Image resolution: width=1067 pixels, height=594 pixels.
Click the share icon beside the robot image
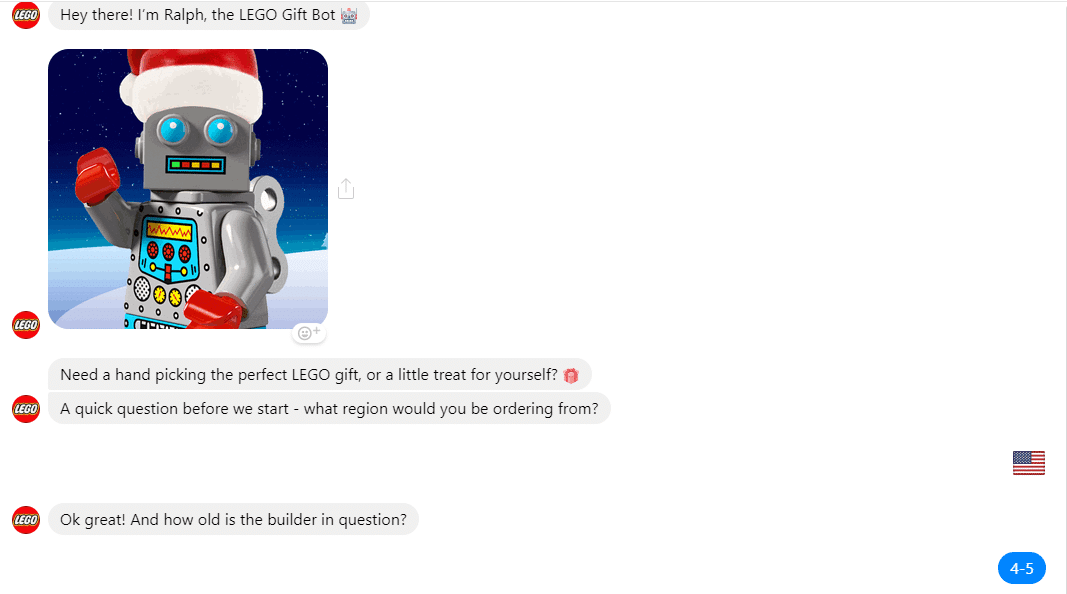click(x=346, y=188)
